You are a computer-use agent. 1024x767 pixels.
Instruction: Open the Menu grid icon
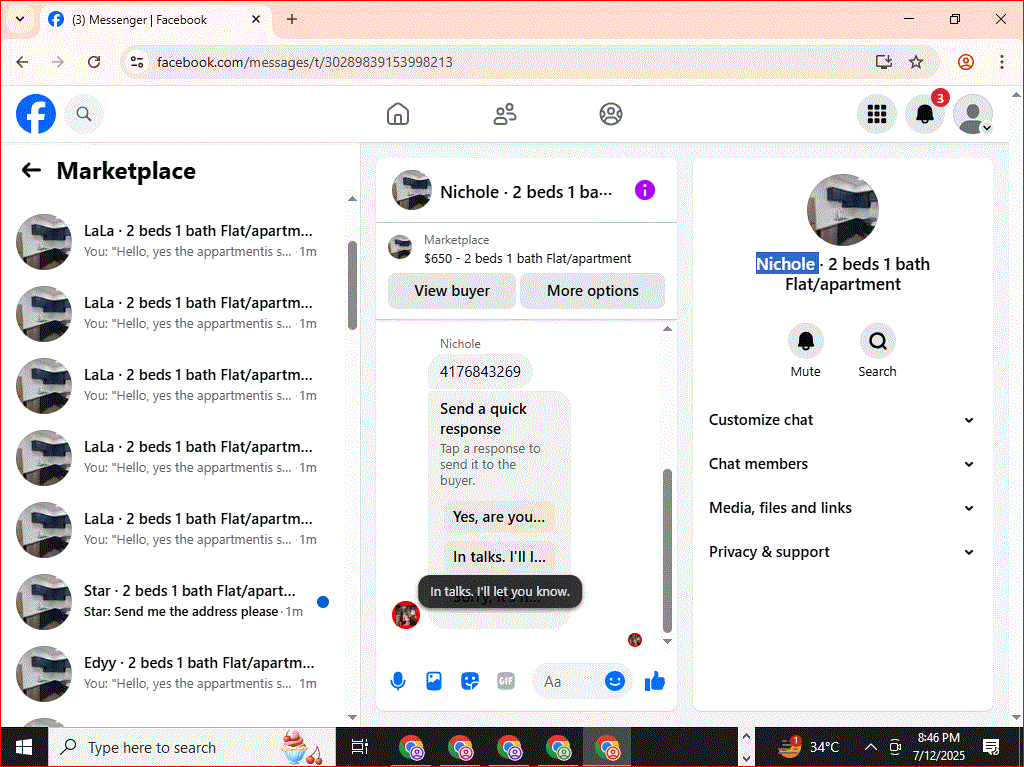(876, 114)
